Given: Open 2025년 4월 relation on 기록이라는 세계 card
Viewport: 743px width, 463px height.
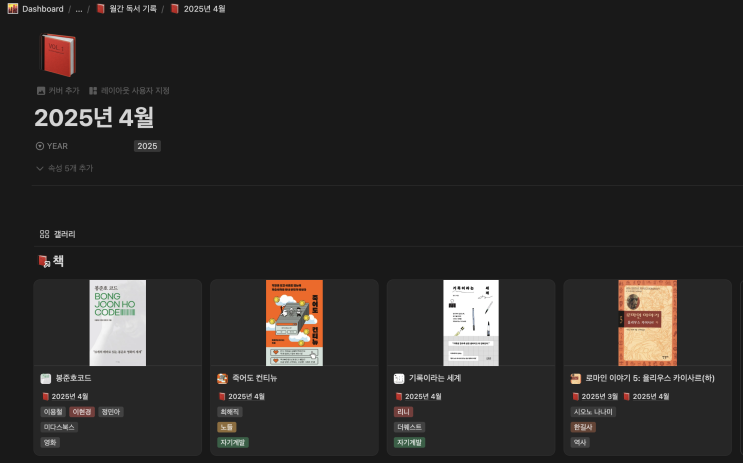Looking at the screenshot, I should point(418,396).
